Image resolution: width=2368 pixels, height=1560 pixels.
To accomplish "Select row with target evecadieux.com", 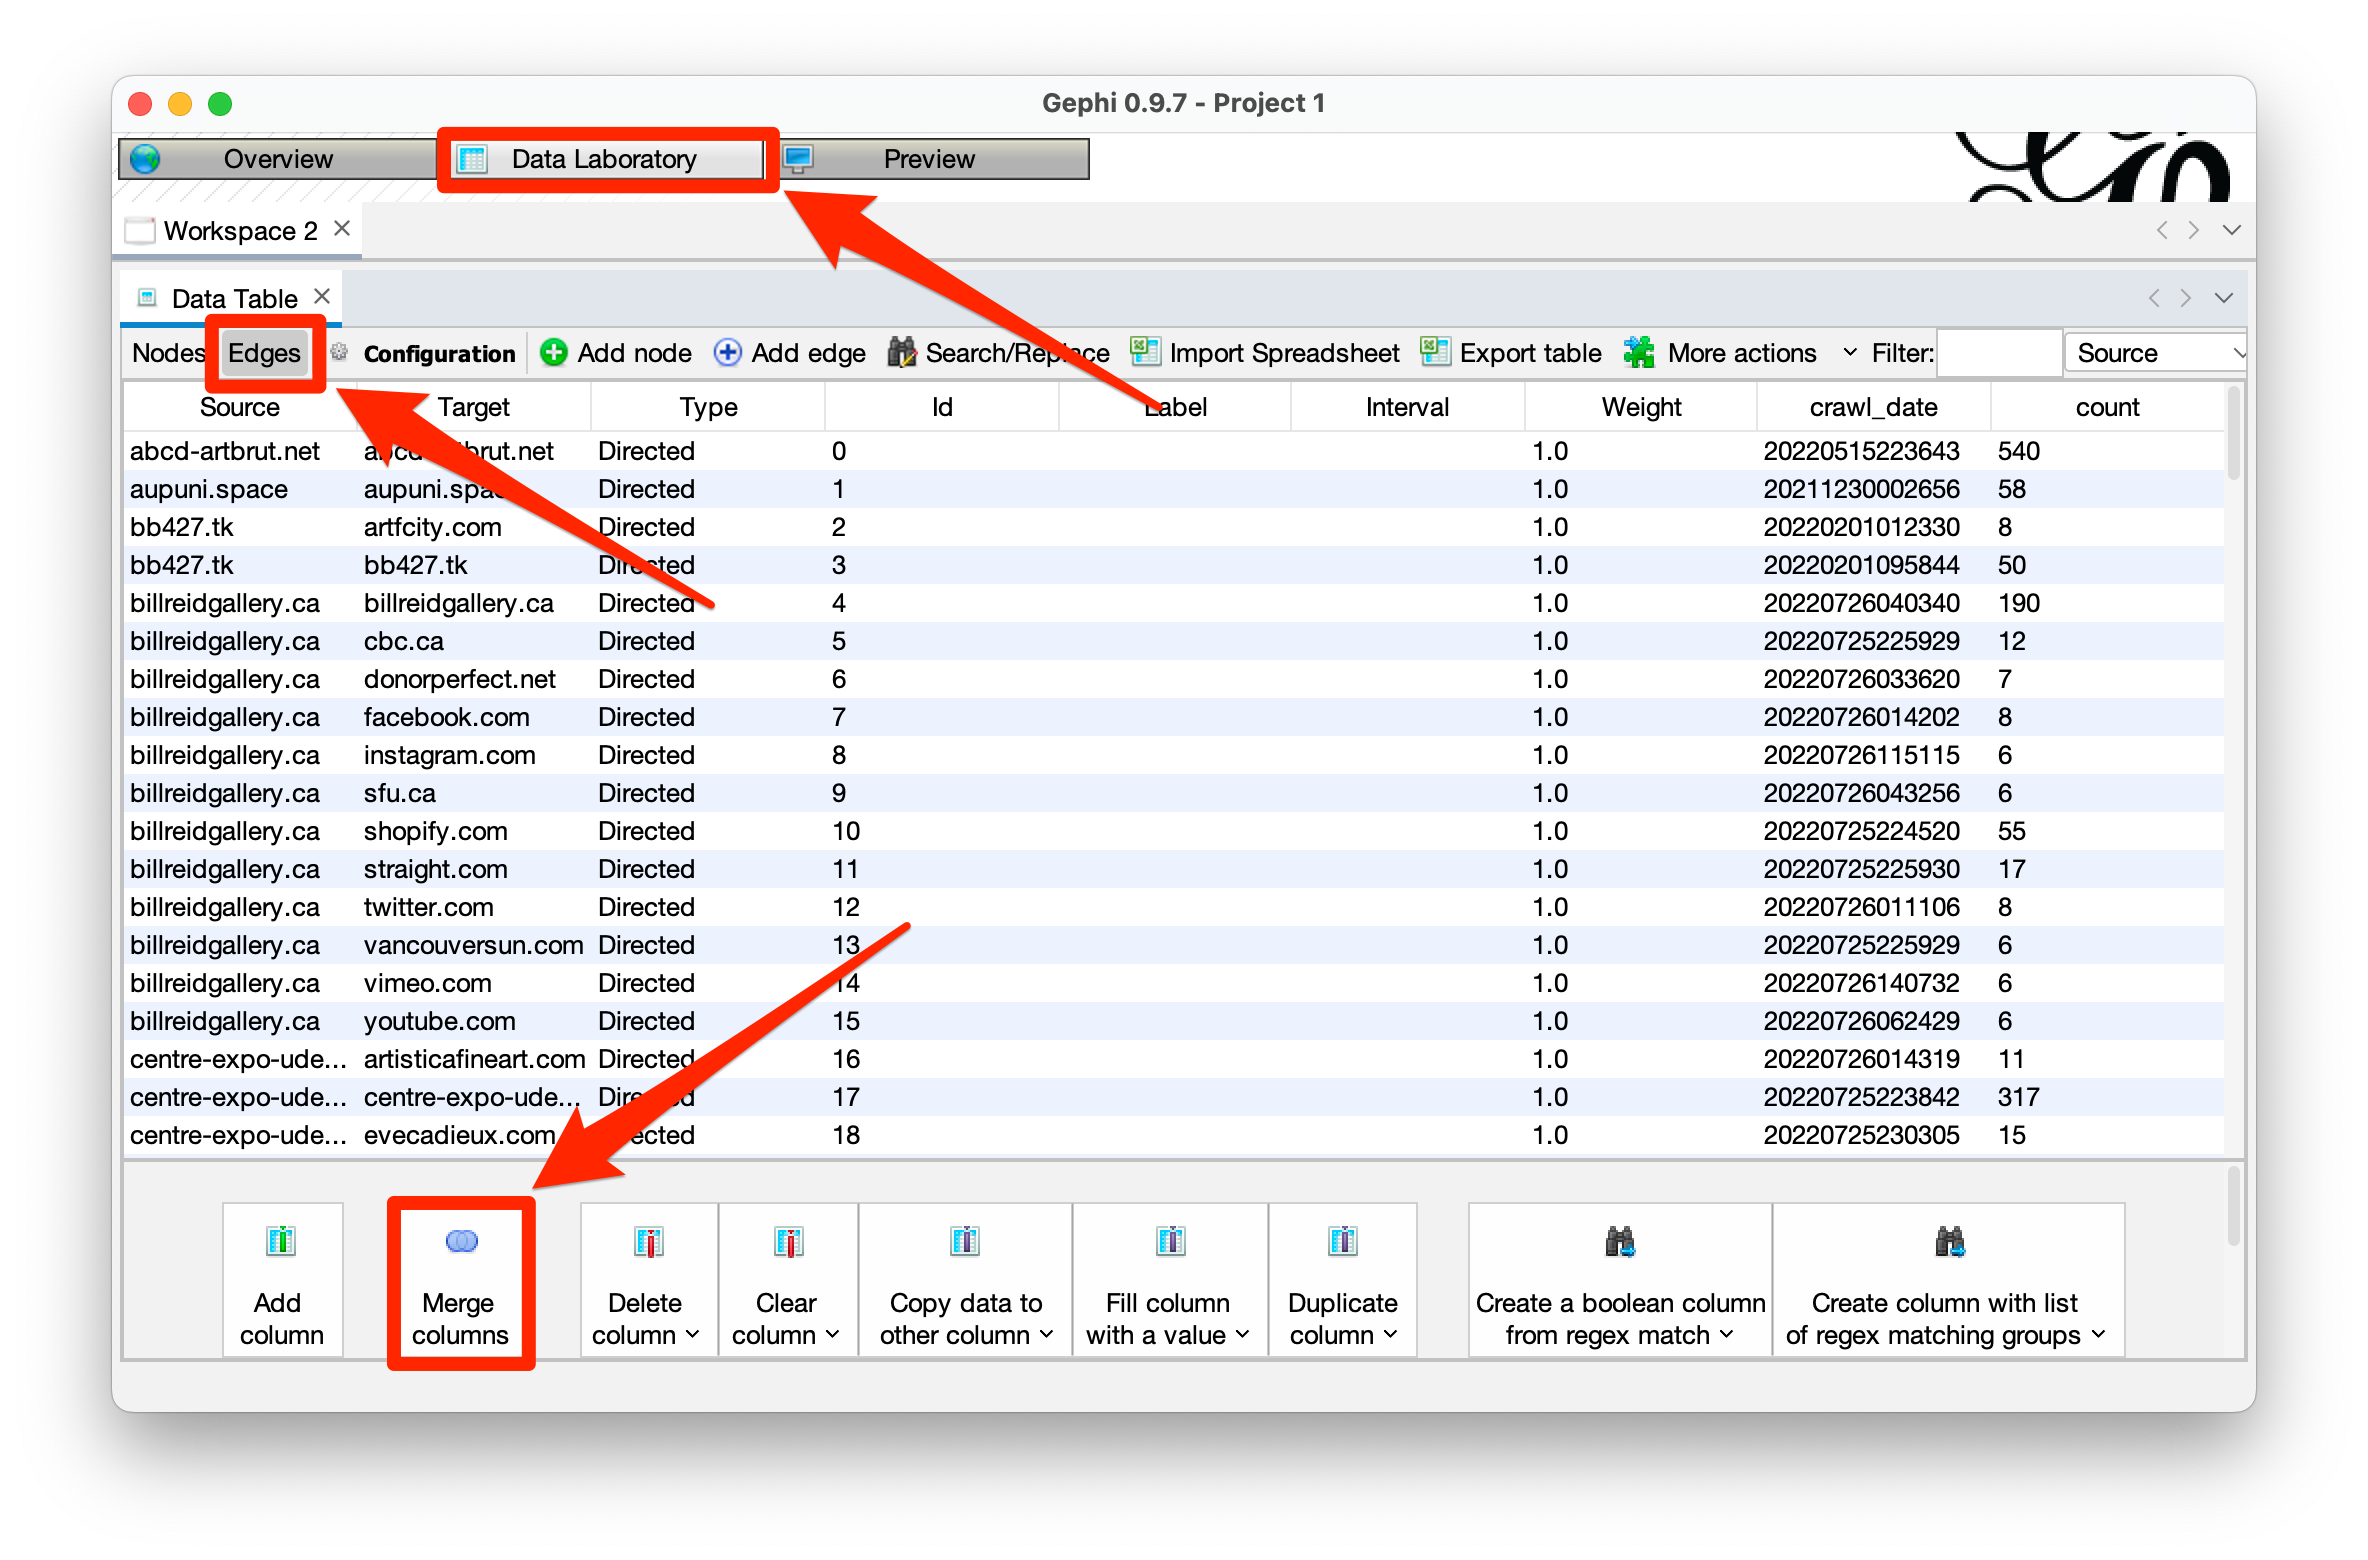I will click(x=1175, y=1135).
